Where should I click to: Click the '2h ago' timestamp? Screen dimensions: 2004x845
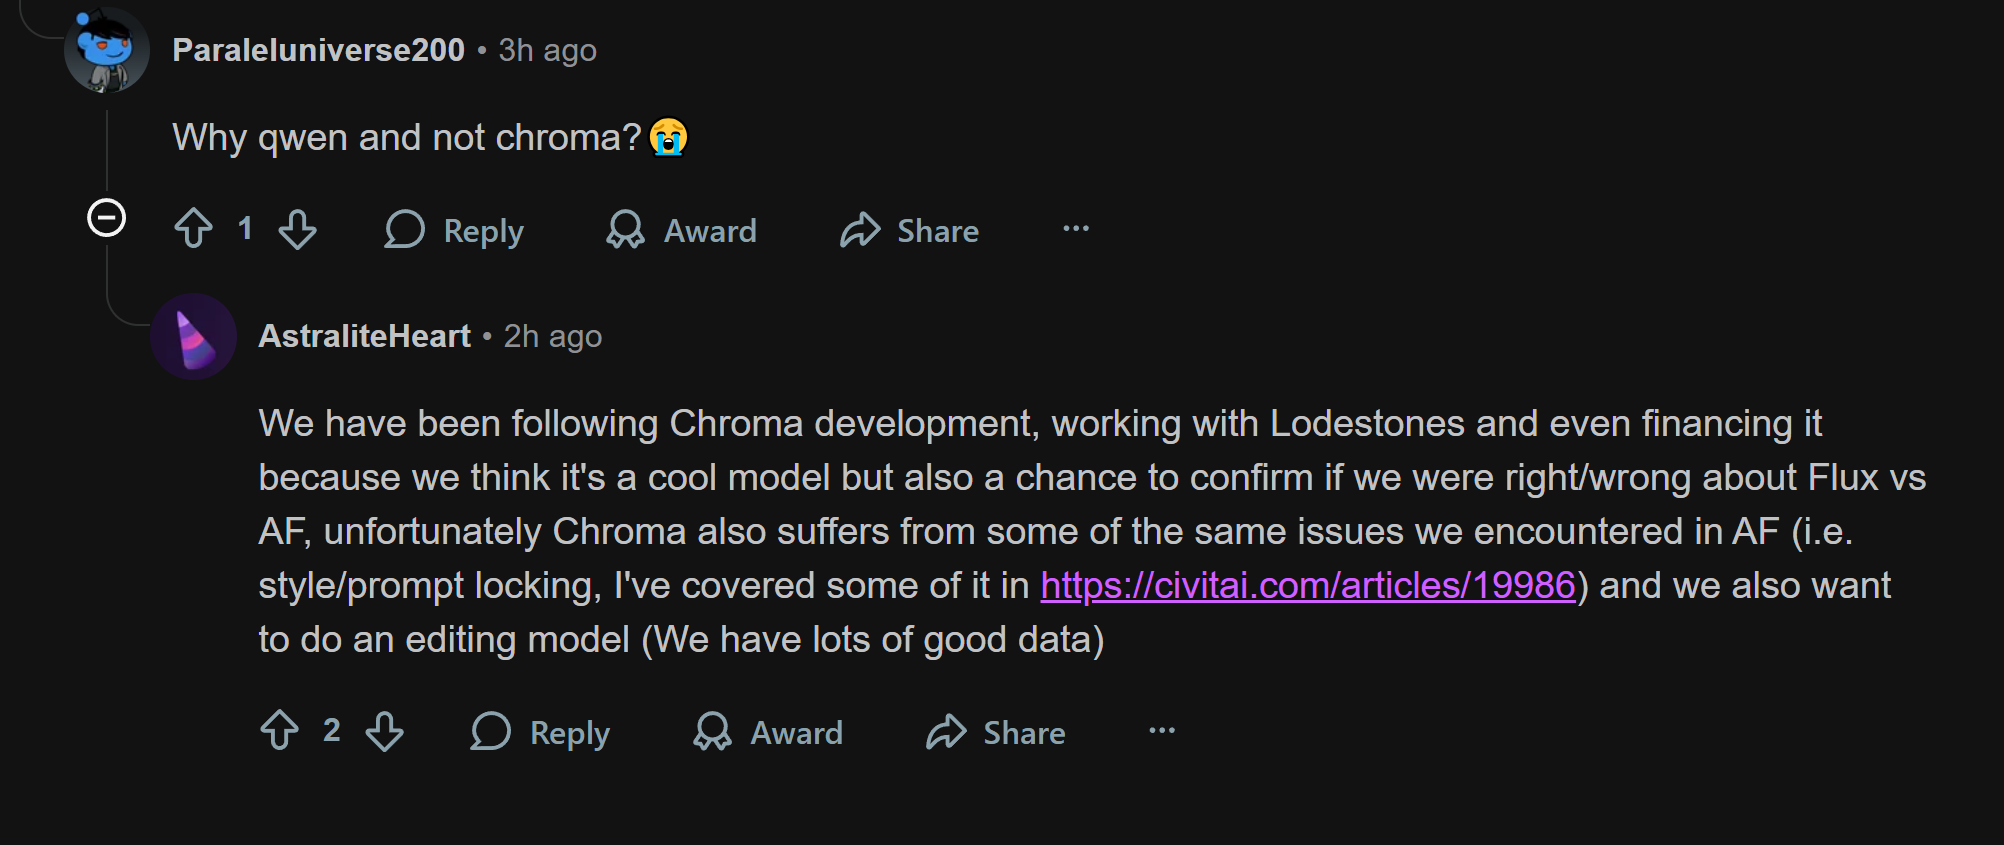tap(552, 336)
